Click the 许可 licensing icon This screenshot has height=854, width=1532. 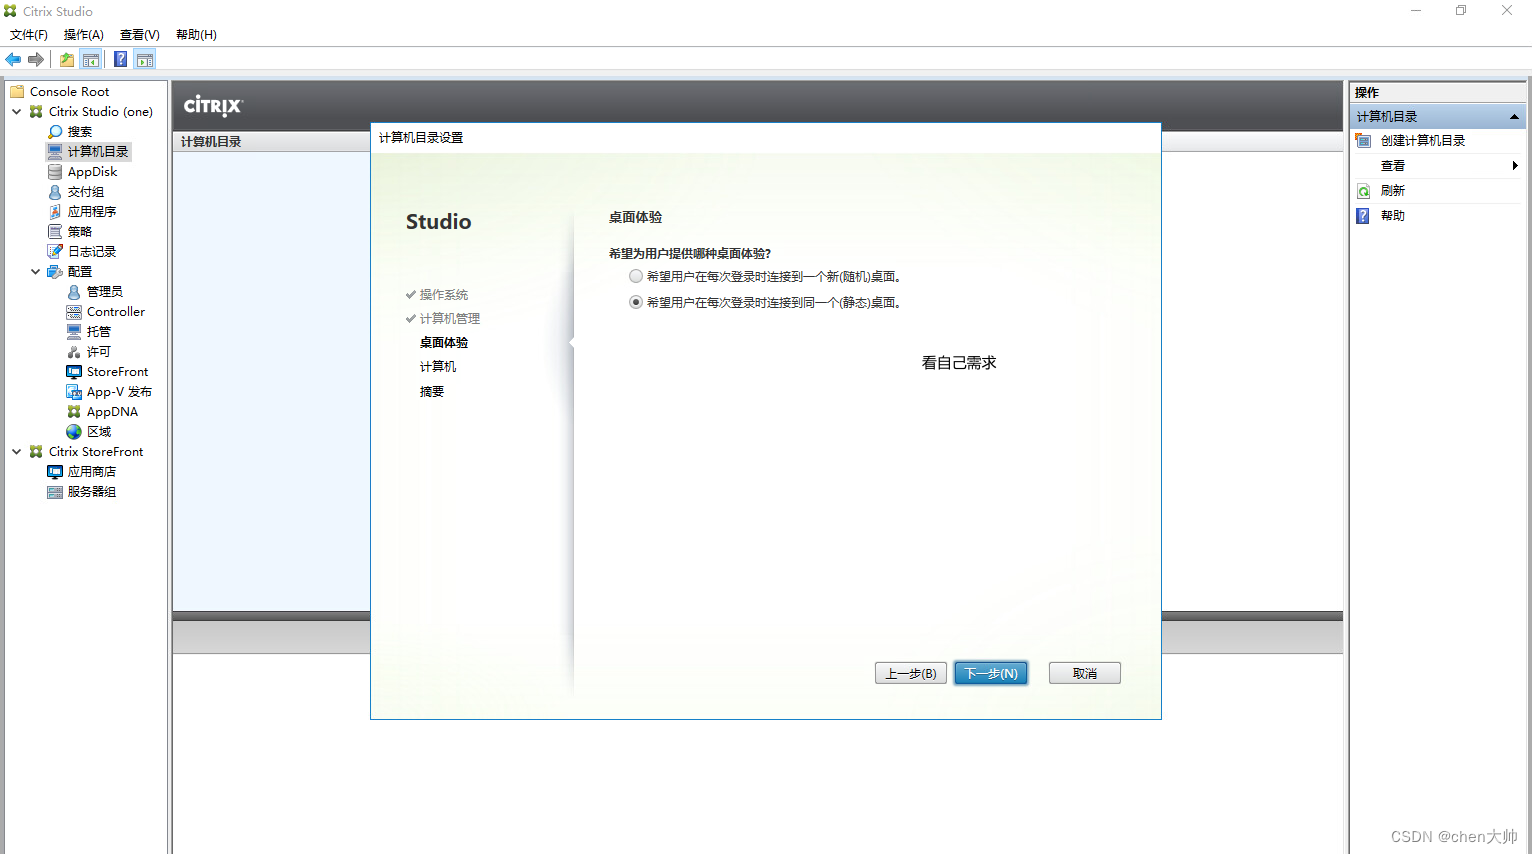(74, 351)
